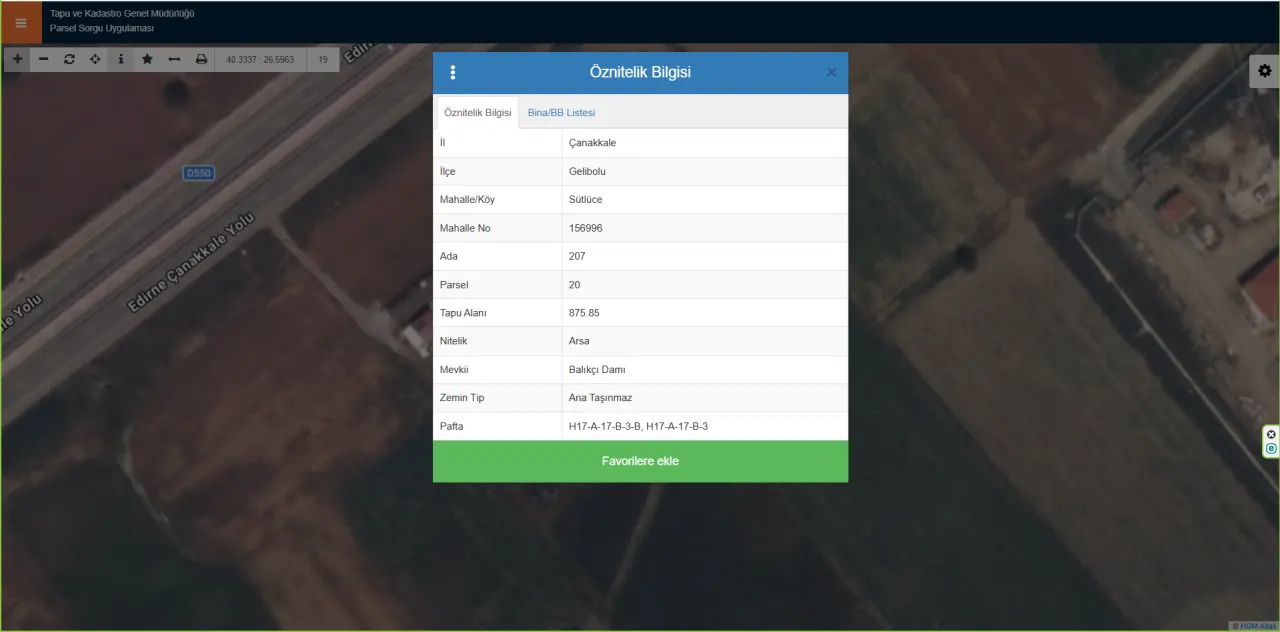
Task: Refresh the map view
Action: click(69, 59)
